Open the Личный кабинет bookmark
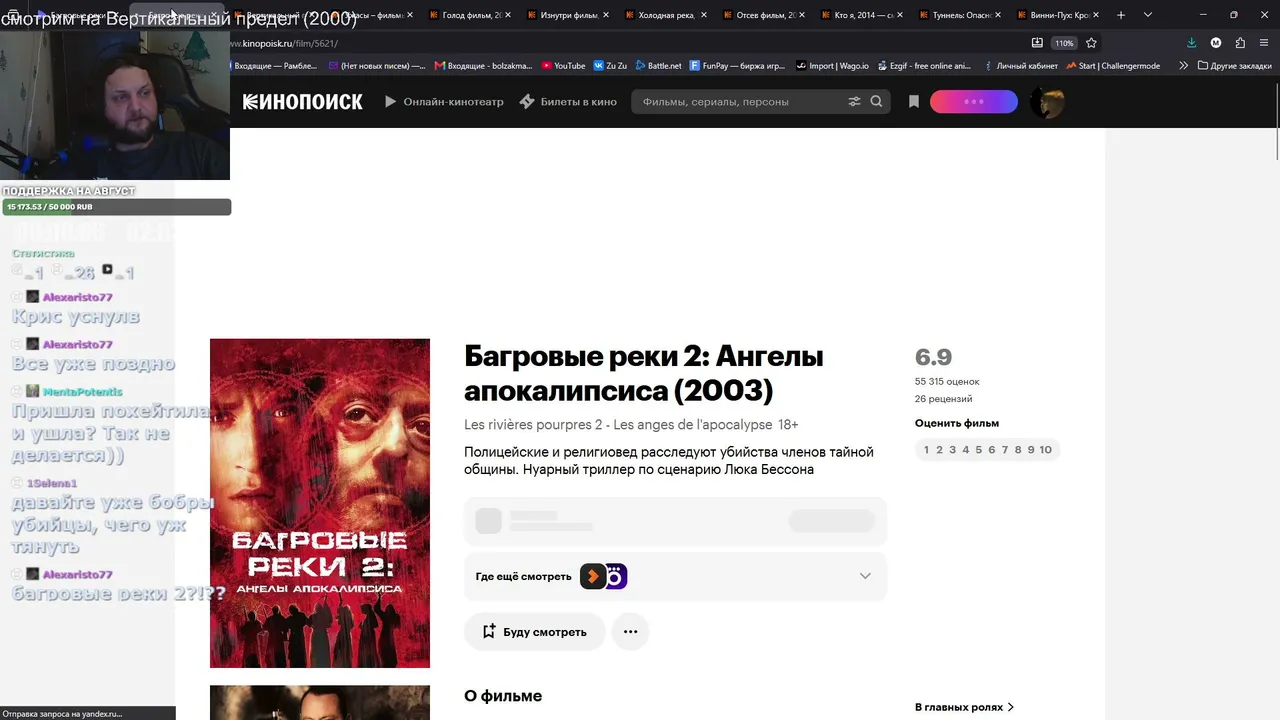This screenshot has width=1280, height=720. click(1020, 66)
